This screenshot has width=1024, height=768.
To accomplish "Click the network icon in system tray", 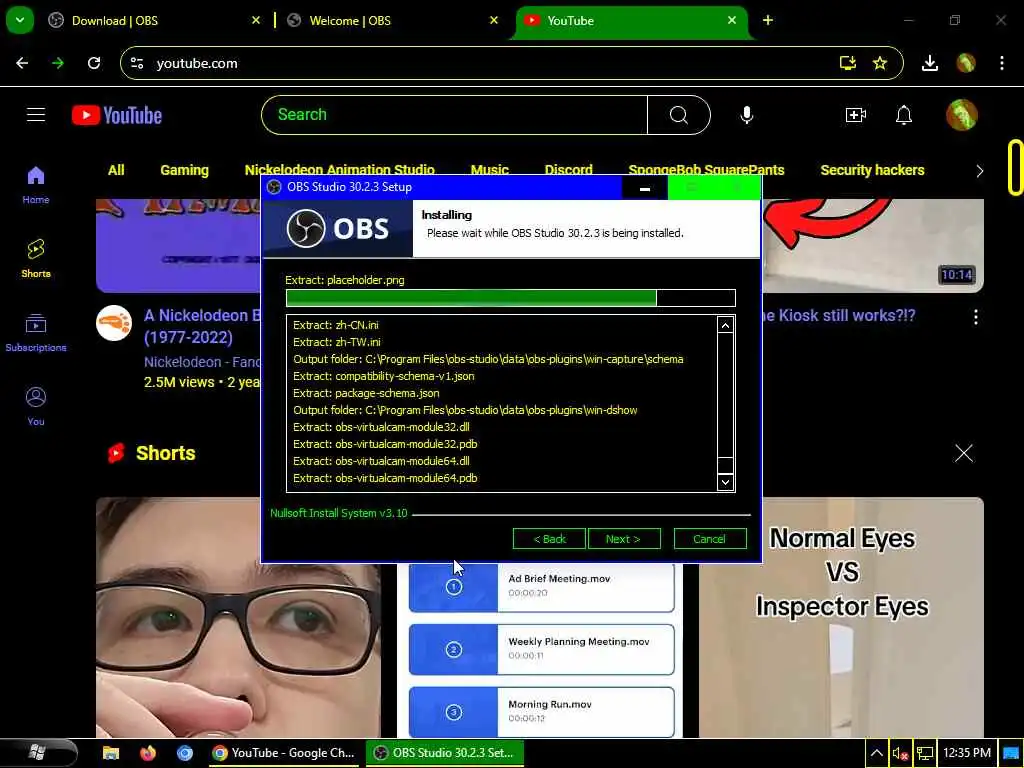I will pyautogui.click(x=925, y=754).
